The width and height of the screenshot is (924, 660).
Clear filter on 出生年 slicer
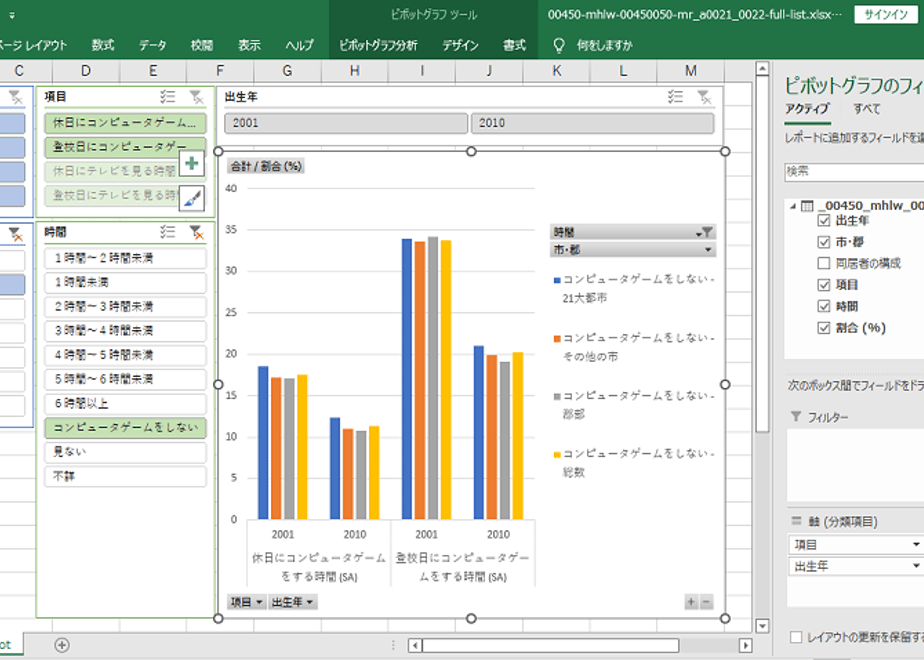pyautogui.click(x=704, y=97)
